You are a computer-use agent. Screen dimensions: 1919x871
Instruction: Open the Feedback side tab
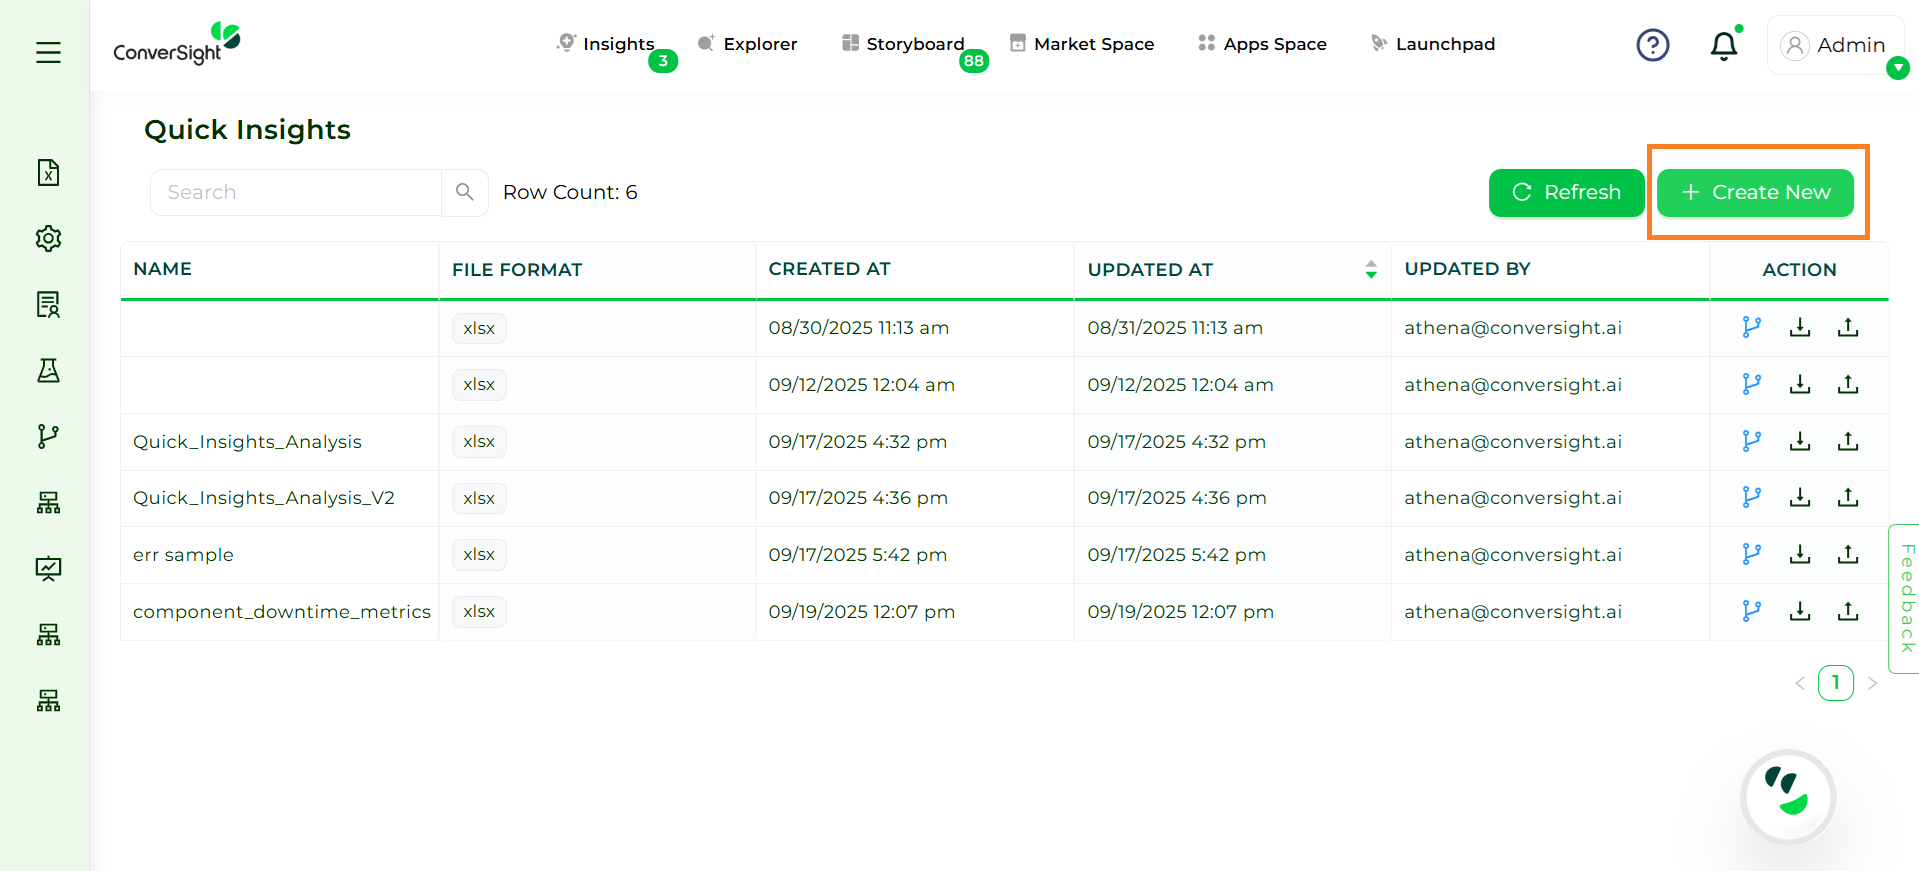[x=1905, y=598]
